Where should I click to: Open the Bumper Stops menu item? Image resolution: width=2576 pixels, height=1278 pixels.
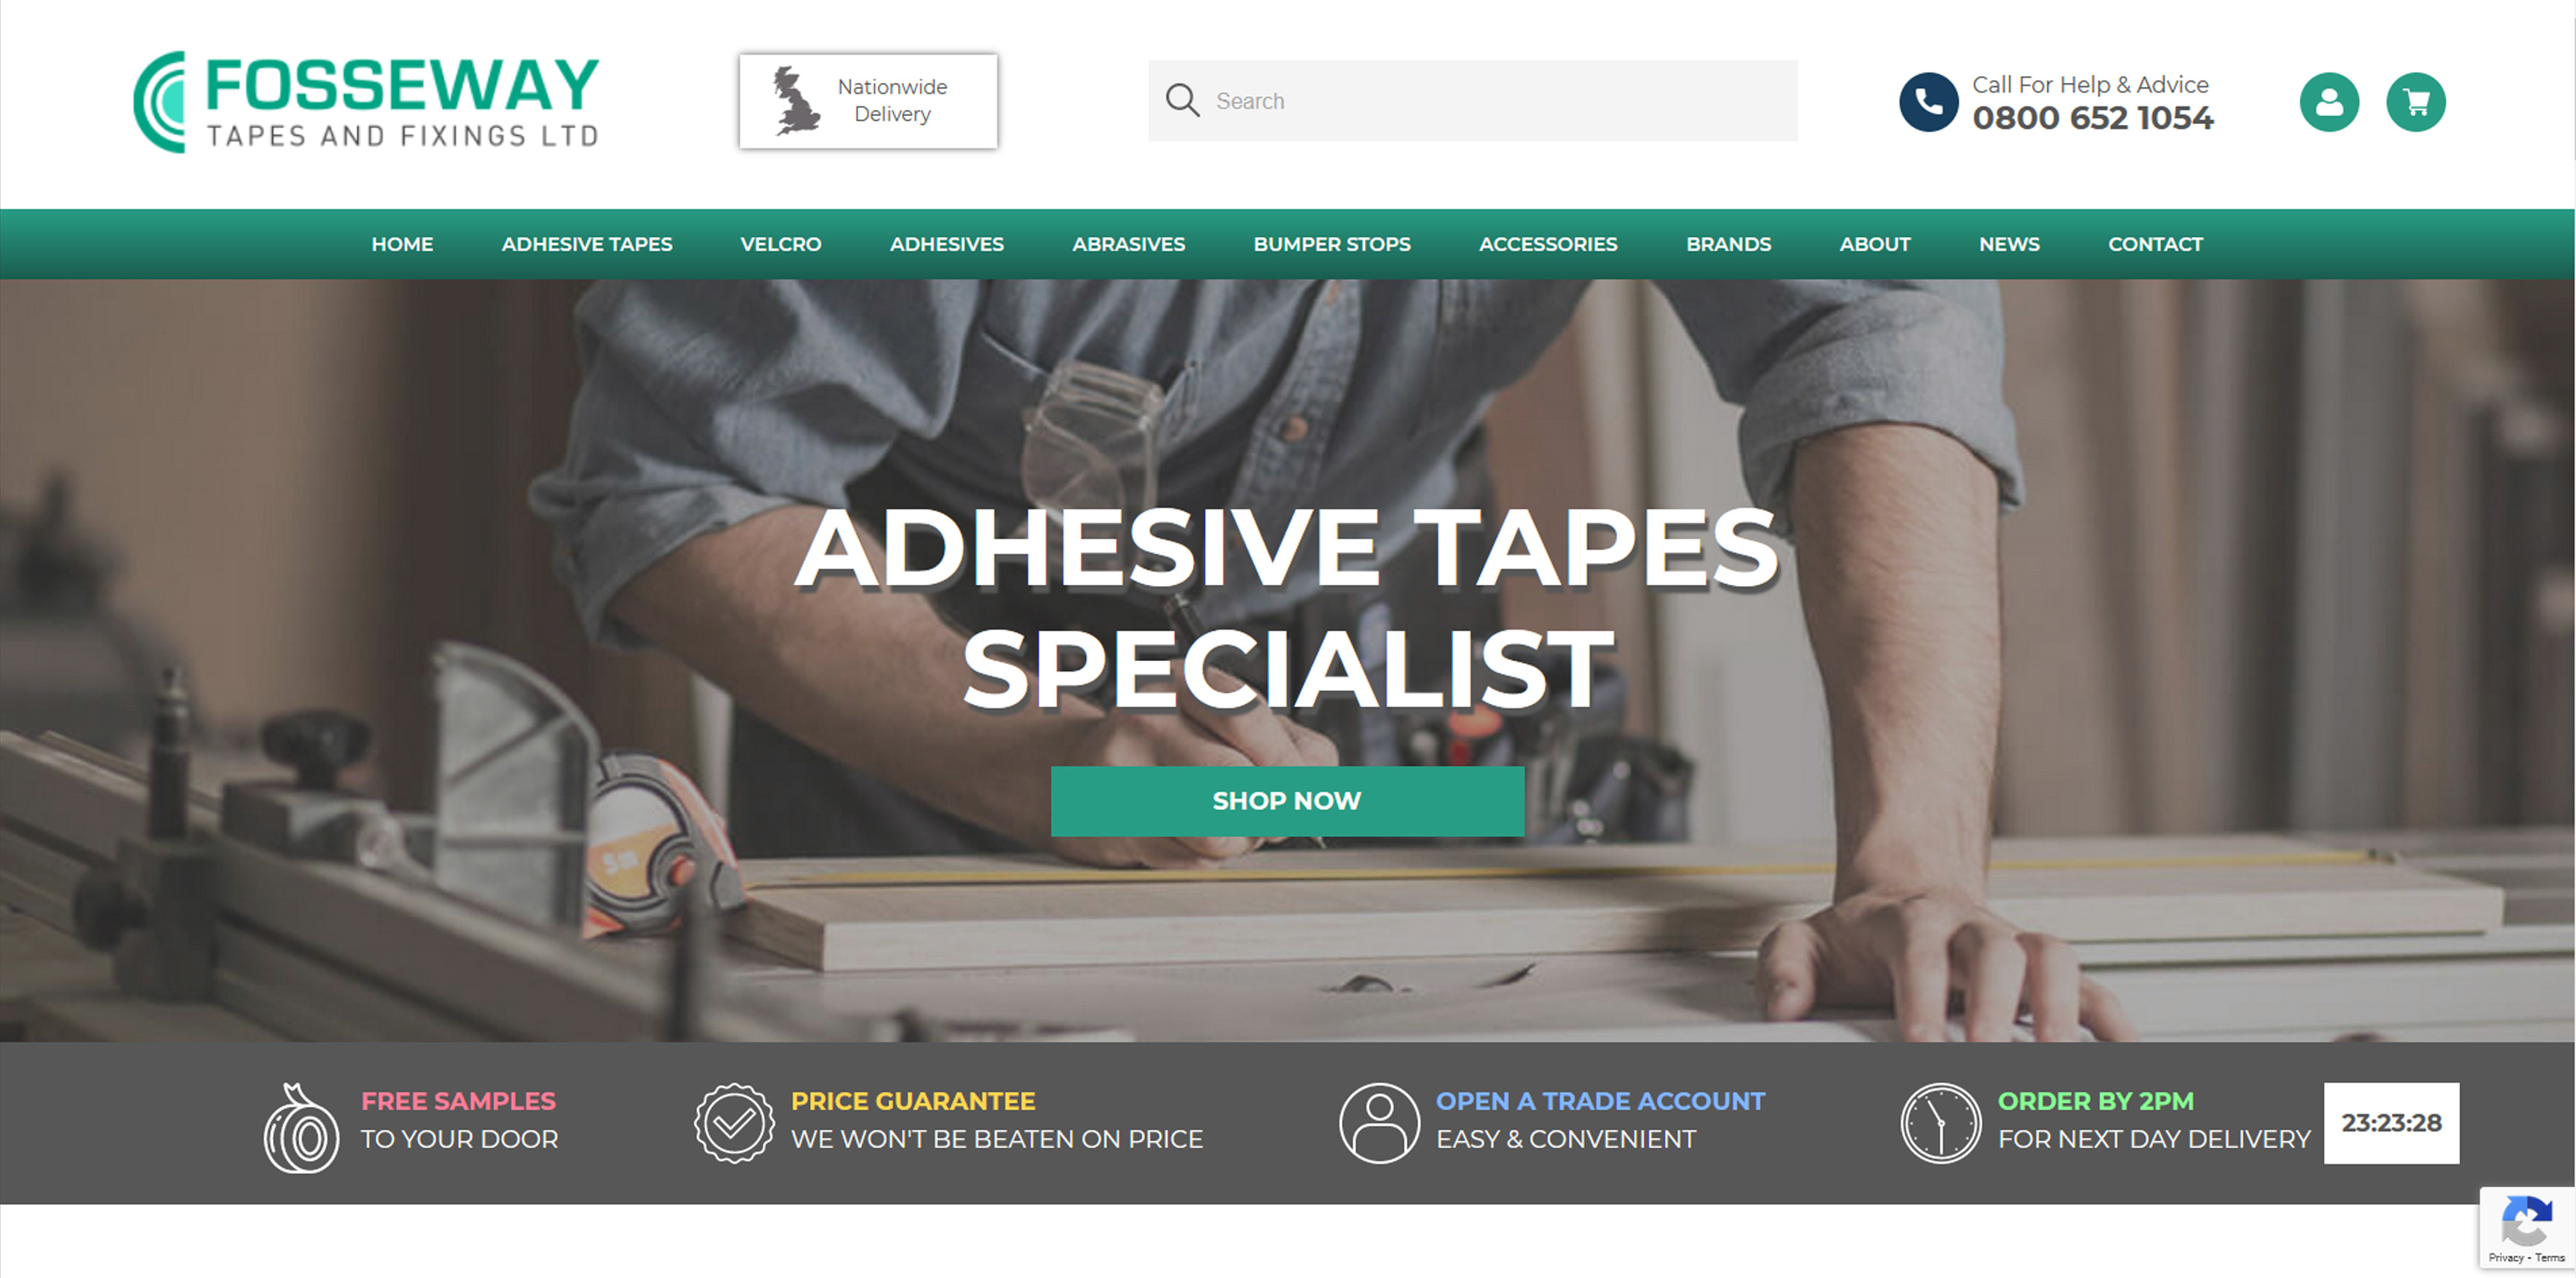pyautogui.click(x=1332, y=244)
